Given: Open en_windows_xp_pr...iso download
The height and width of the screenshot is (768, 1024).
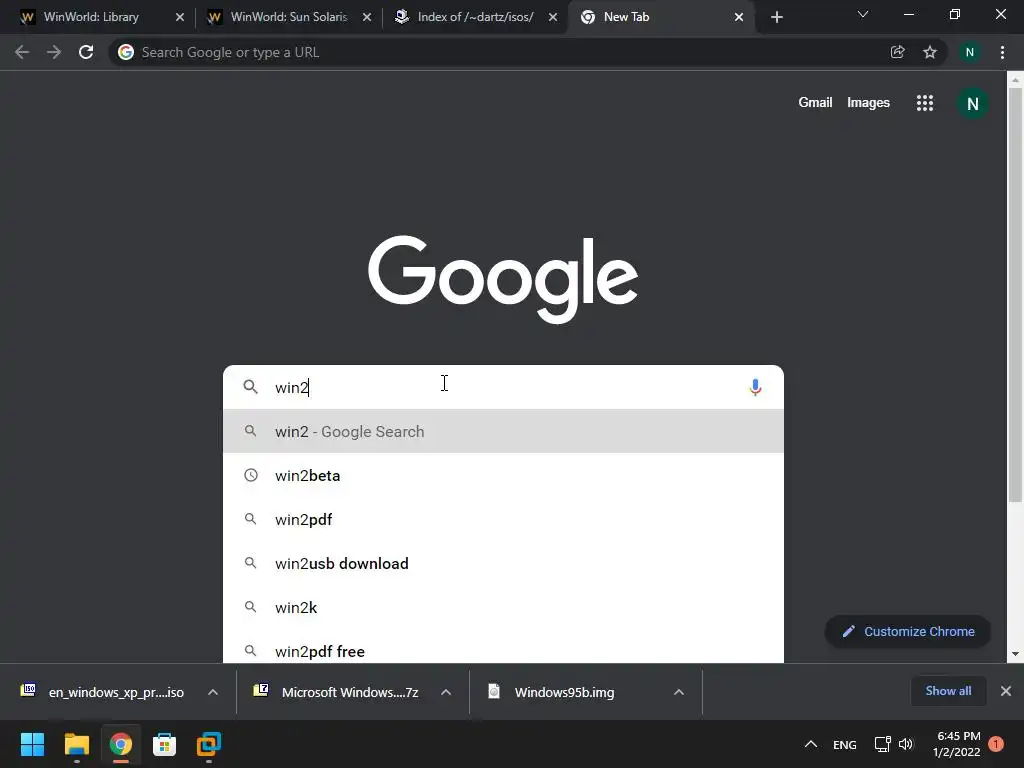Looking at the screenshot, I should [103, 692].
